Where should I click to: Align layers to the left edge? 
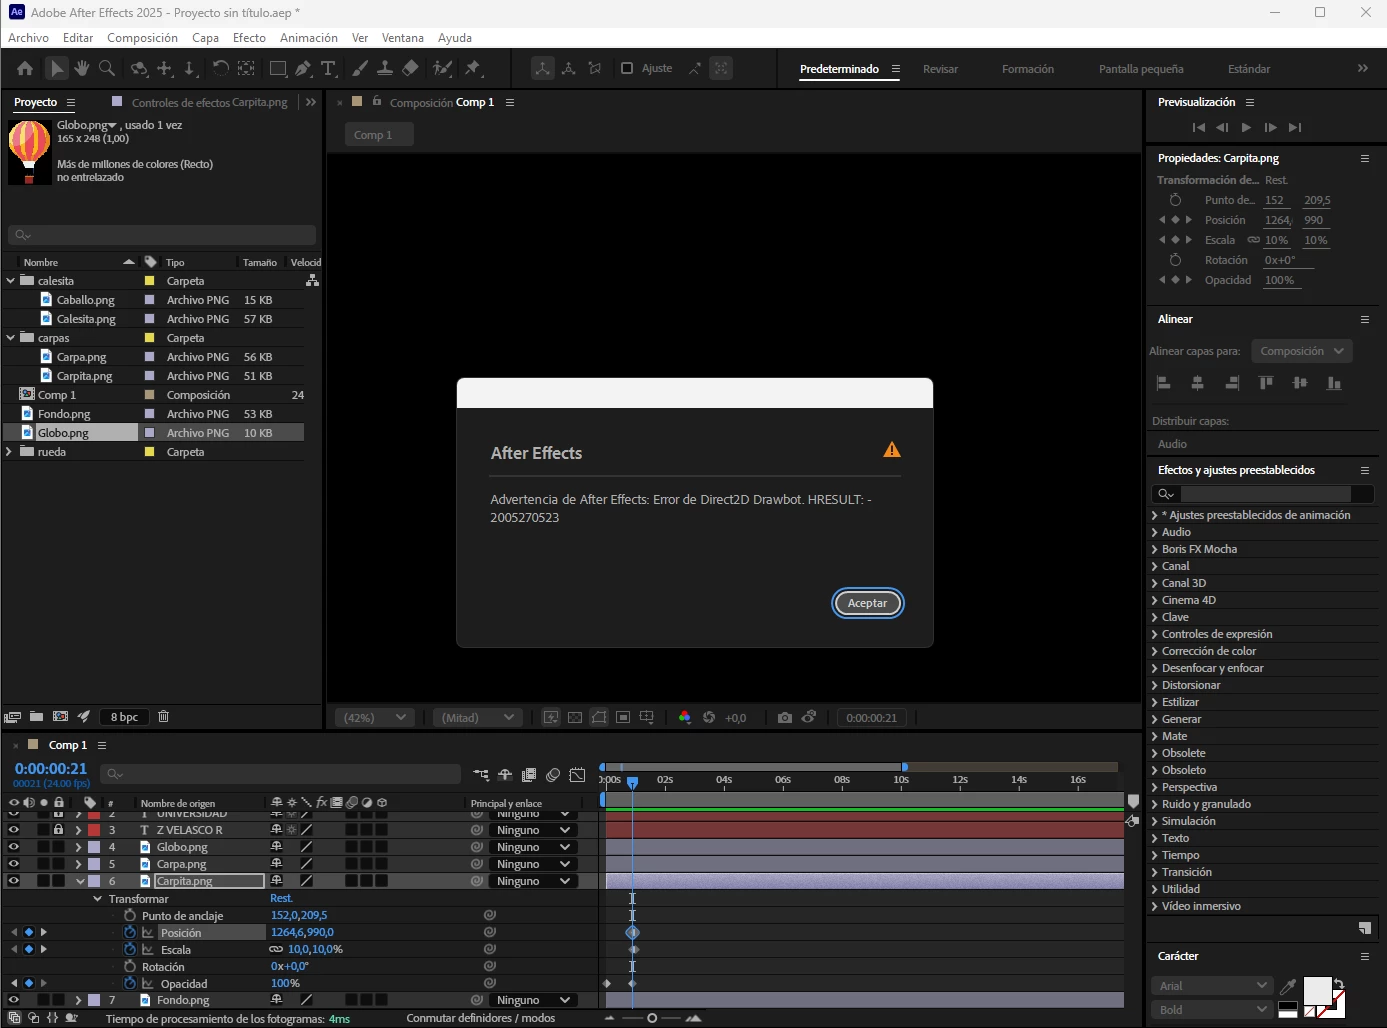pos(1163,383)
